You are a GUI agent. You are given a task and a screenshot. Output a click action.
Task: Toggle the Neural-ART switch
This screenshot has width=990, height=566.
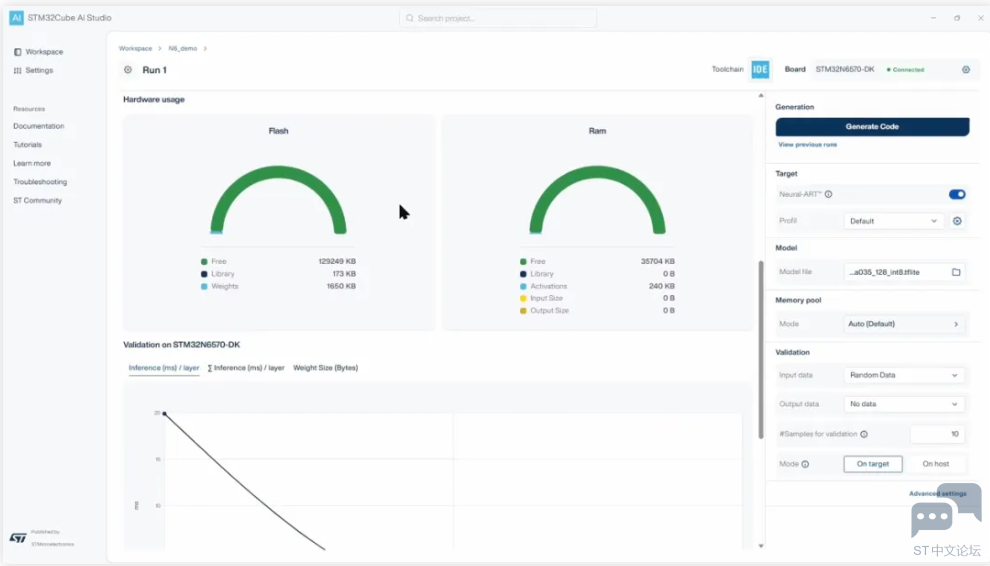(x=957, y=195)
